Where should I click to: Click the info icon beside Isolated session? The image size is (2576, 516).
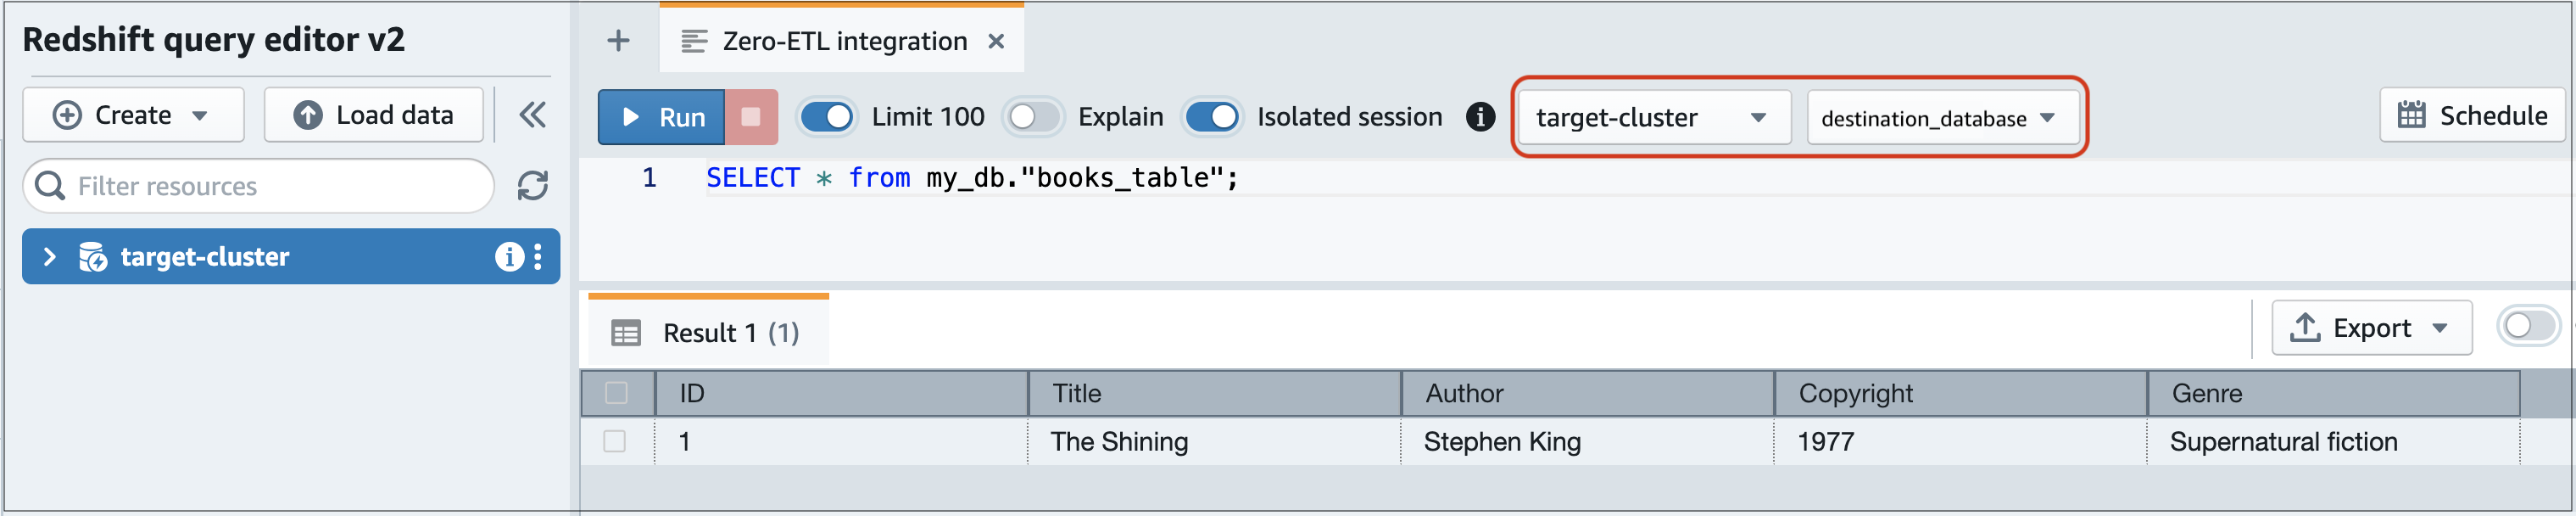[x=1480, y=117]
